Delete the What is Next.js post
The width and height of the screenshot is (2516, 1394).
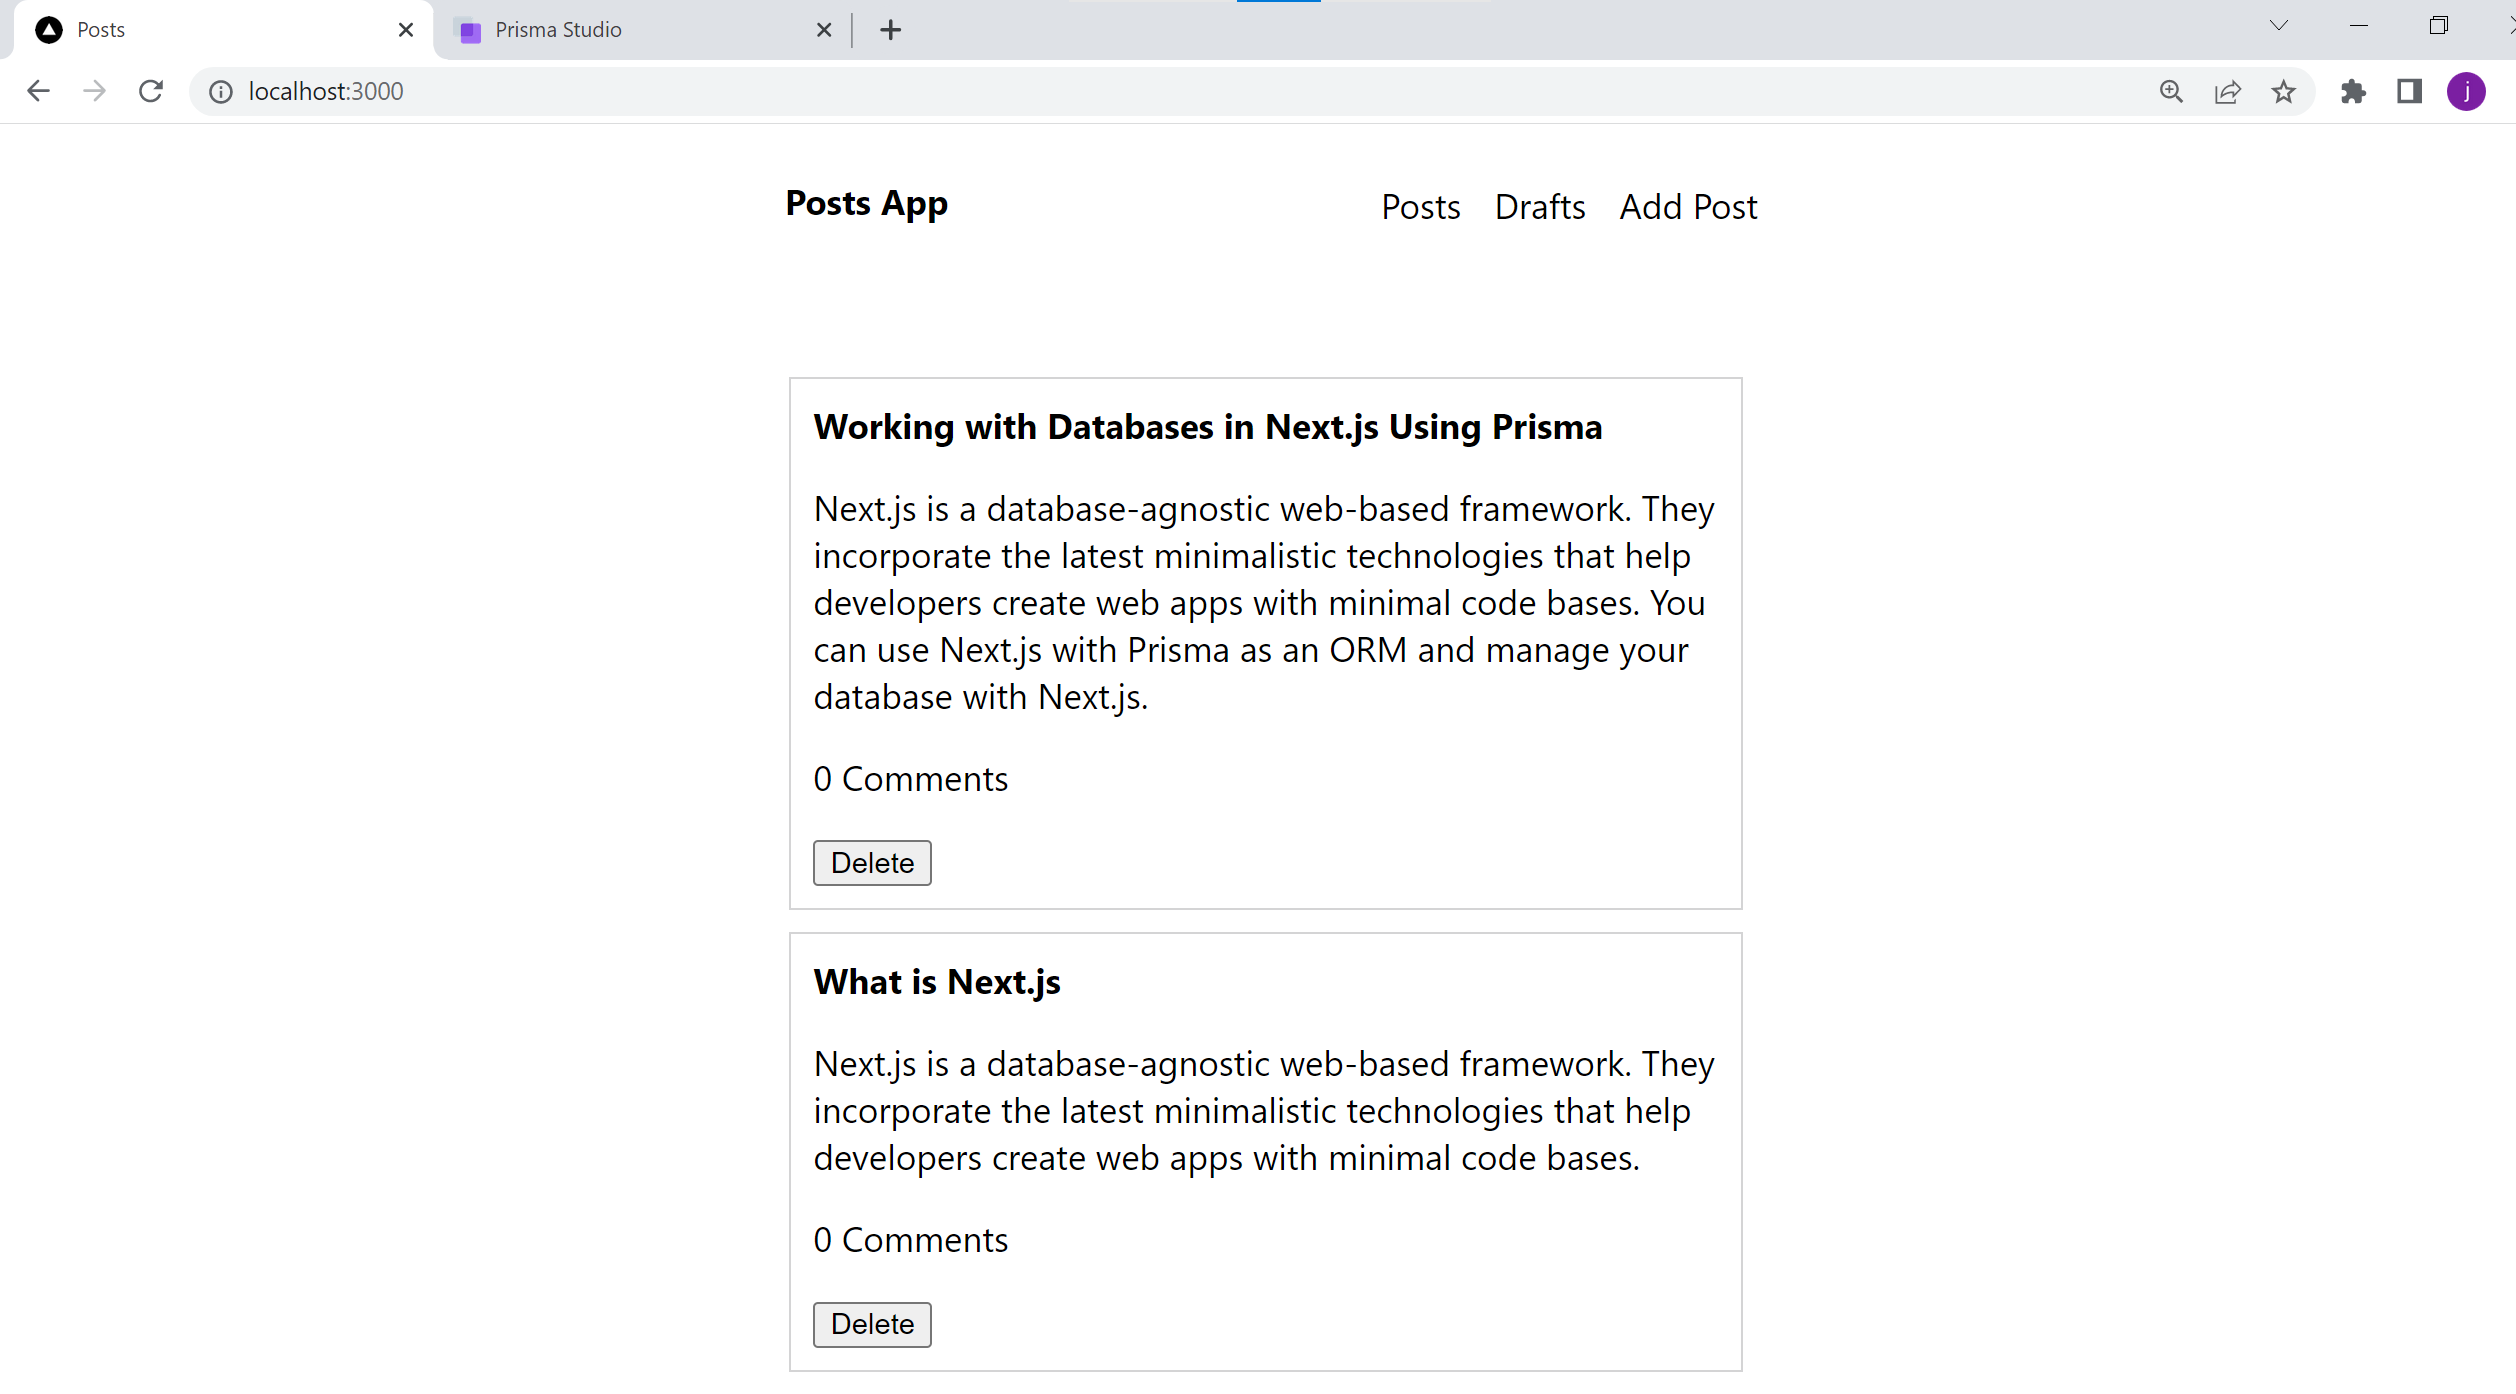[x=872, y=1324]
